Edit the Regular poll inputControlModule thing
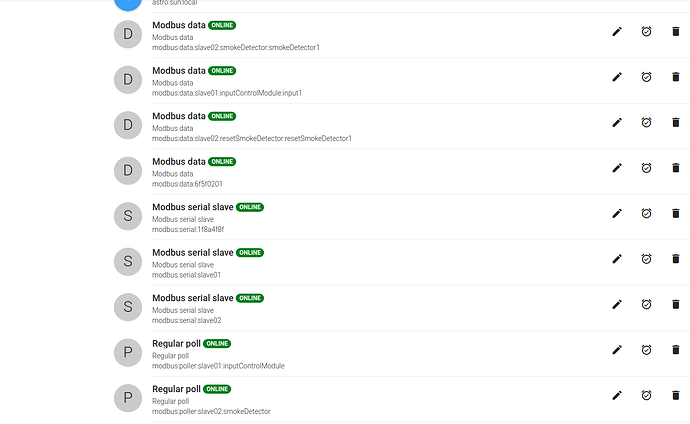 tap(617, 350)
